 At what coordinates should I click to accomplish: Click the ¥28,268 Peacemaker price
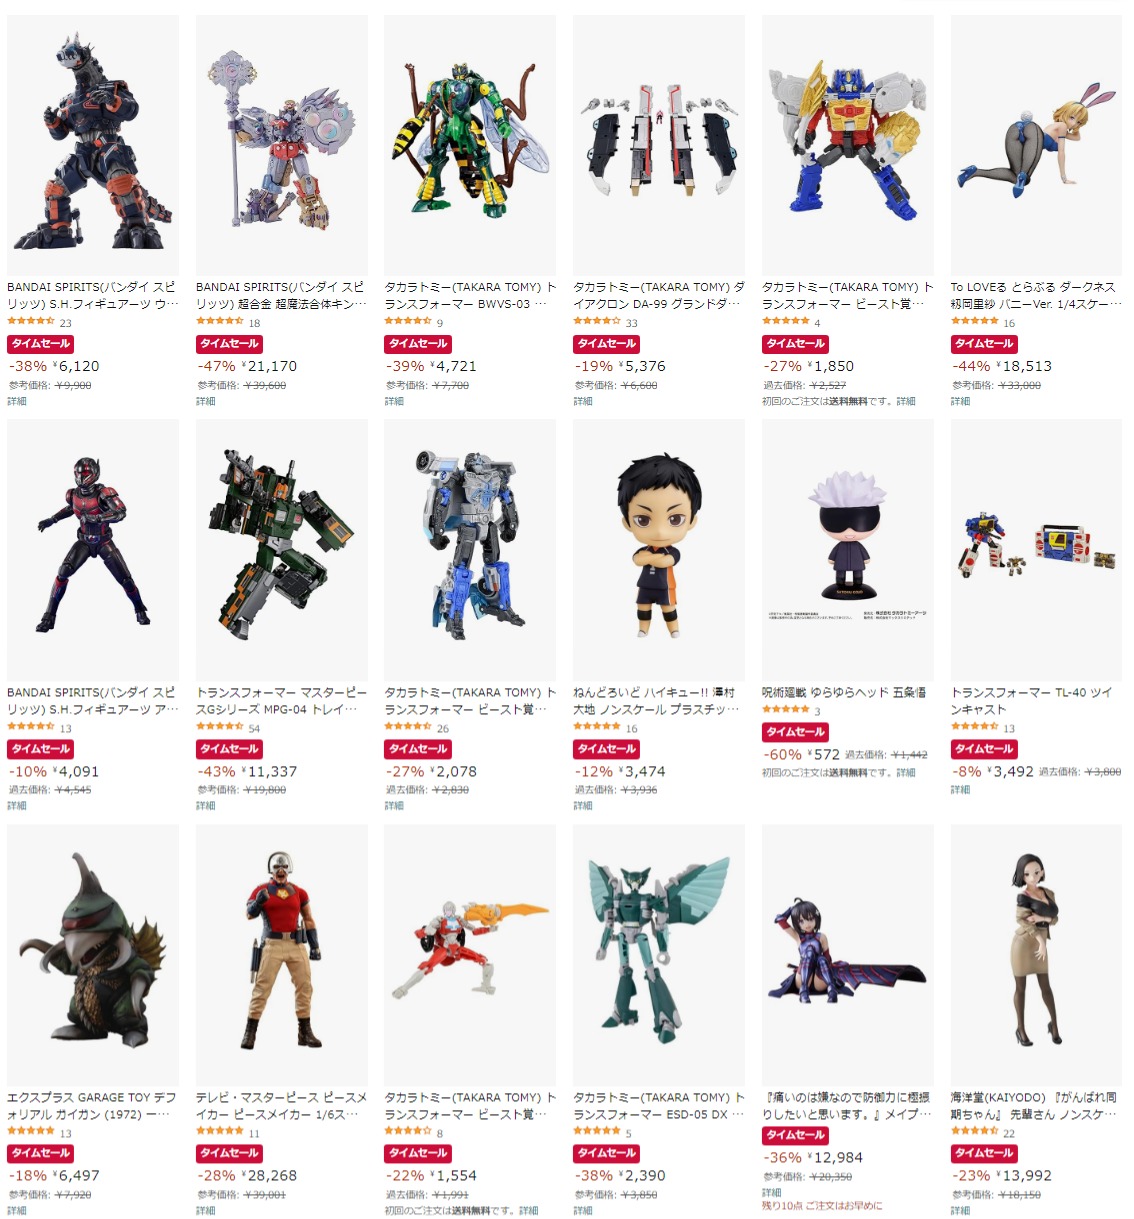[x=271, y=1176]
